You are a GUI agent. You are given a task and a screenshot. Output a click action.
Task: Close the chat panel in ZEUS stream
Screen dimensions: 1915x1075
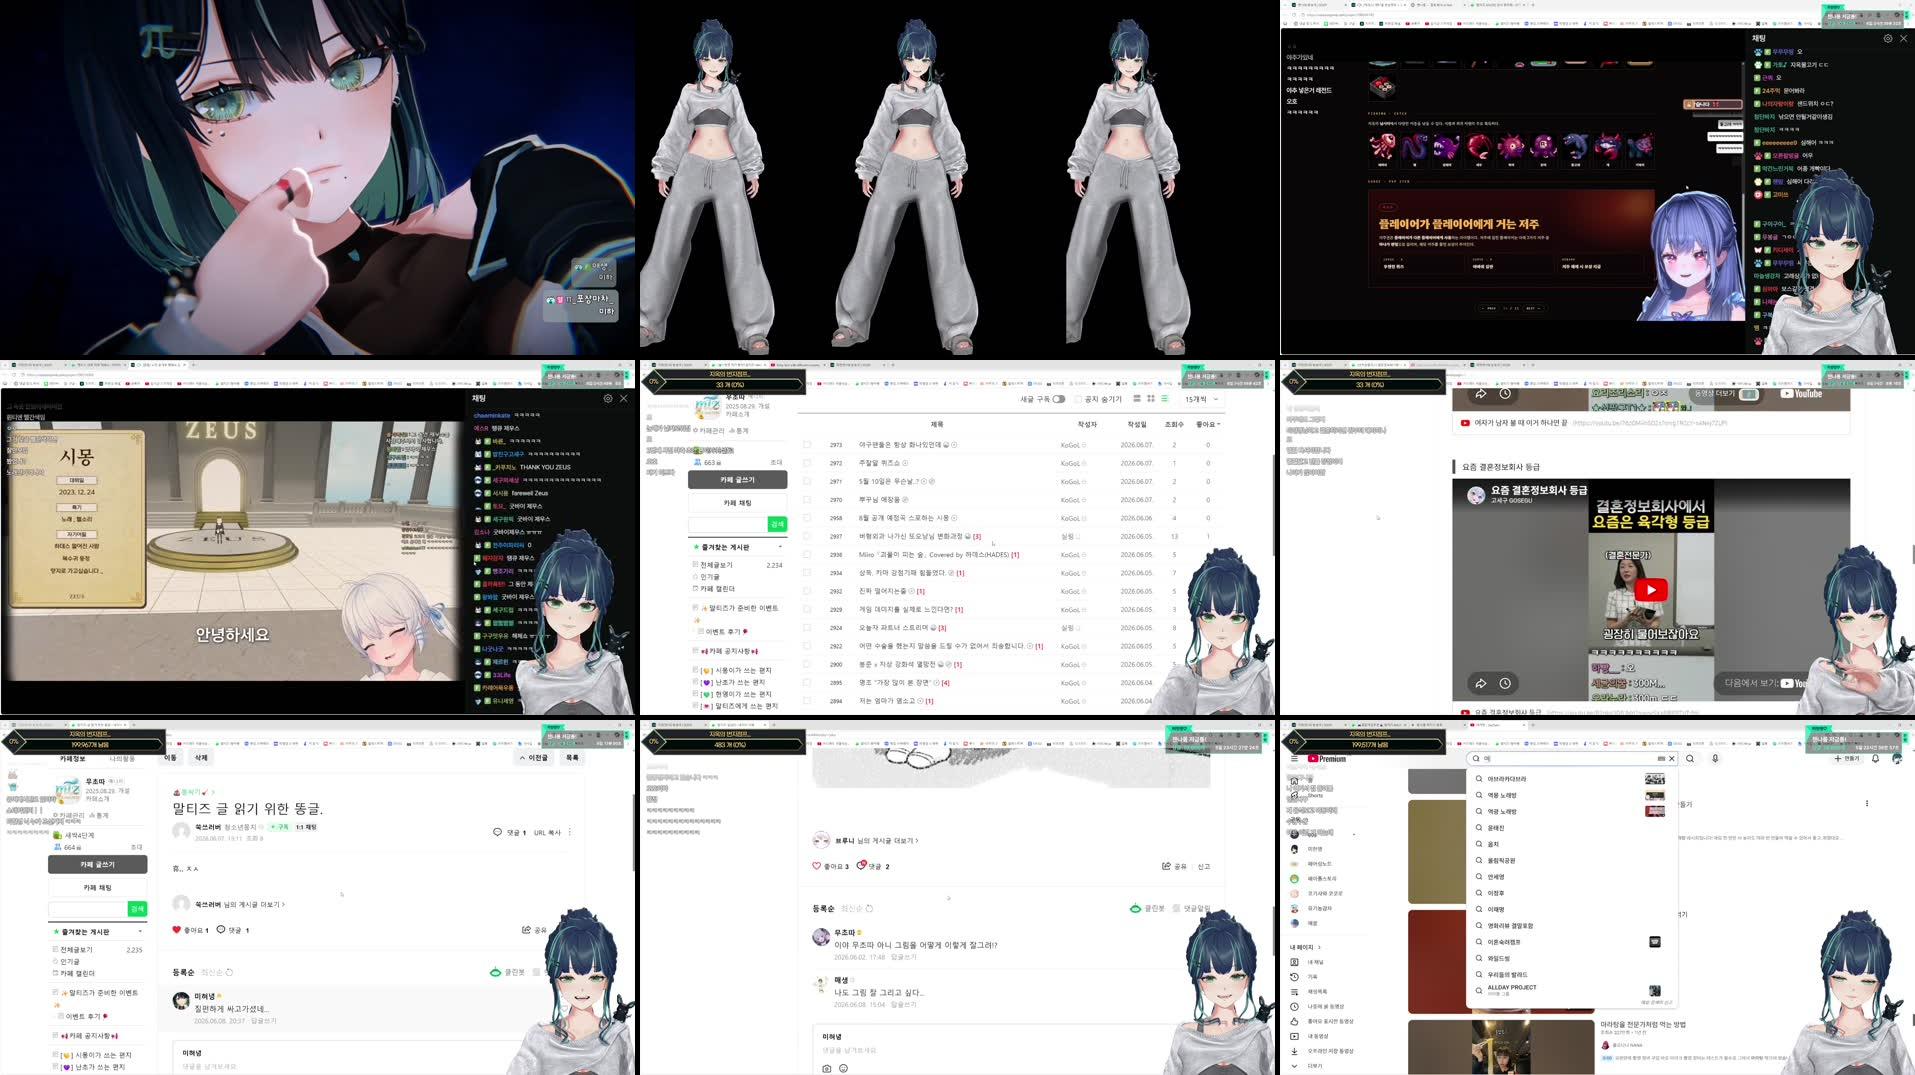[x=624, y=398]
